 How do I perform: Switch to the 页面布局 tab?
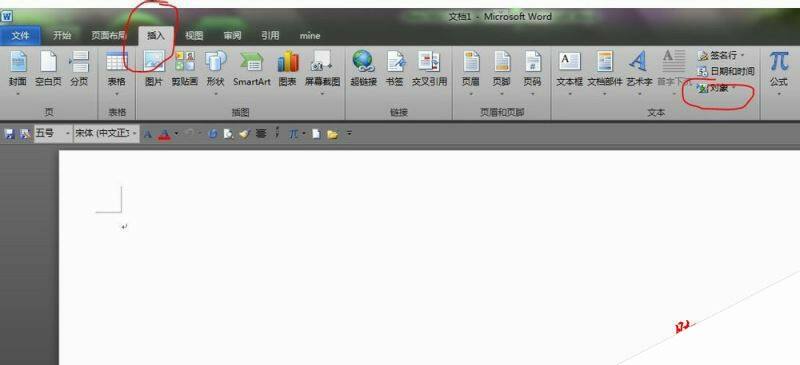pyautogui.click(x=109, y=36)
